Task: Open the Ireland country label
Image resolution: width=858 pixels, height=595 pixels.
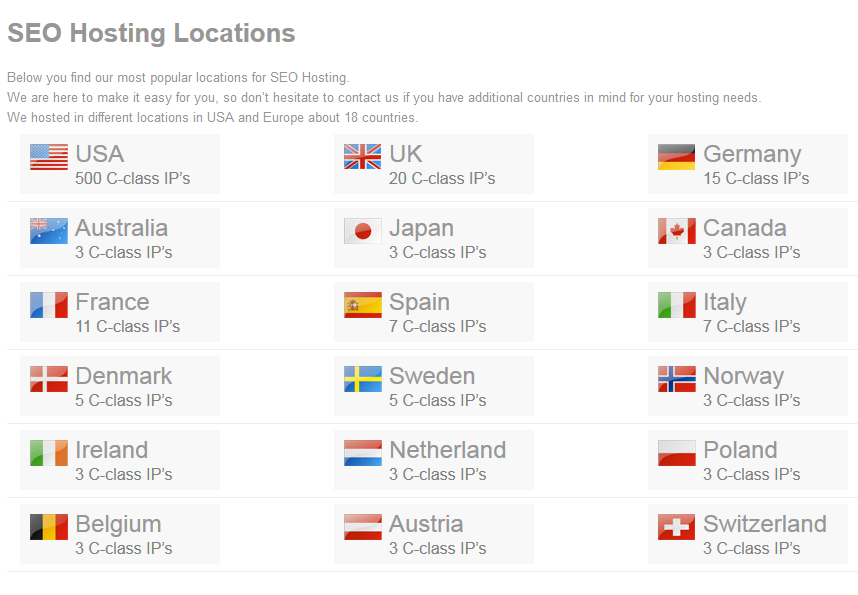Action: (x=112, y=450)
